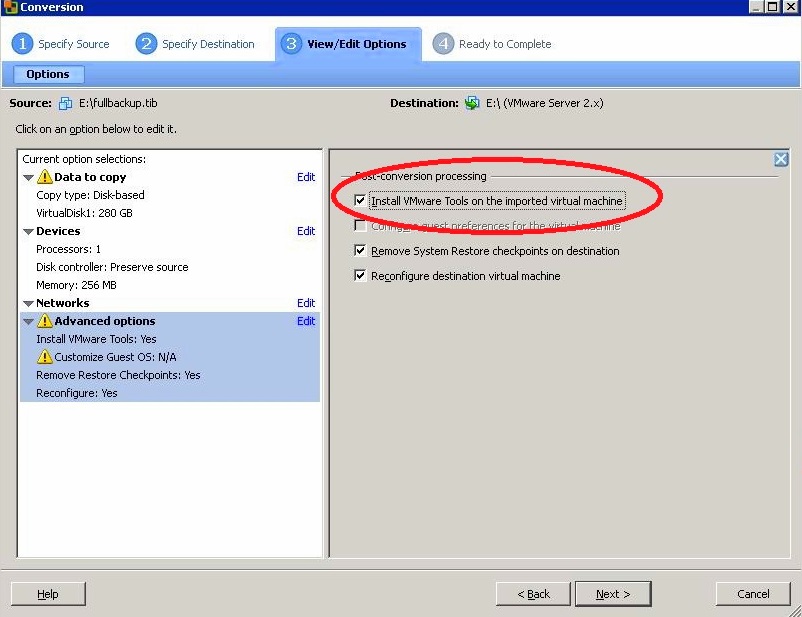Image resolution: width=802 pixels, height=617 pixels.
Task: Click the step 1 circle icon
Action: (23, 44)
